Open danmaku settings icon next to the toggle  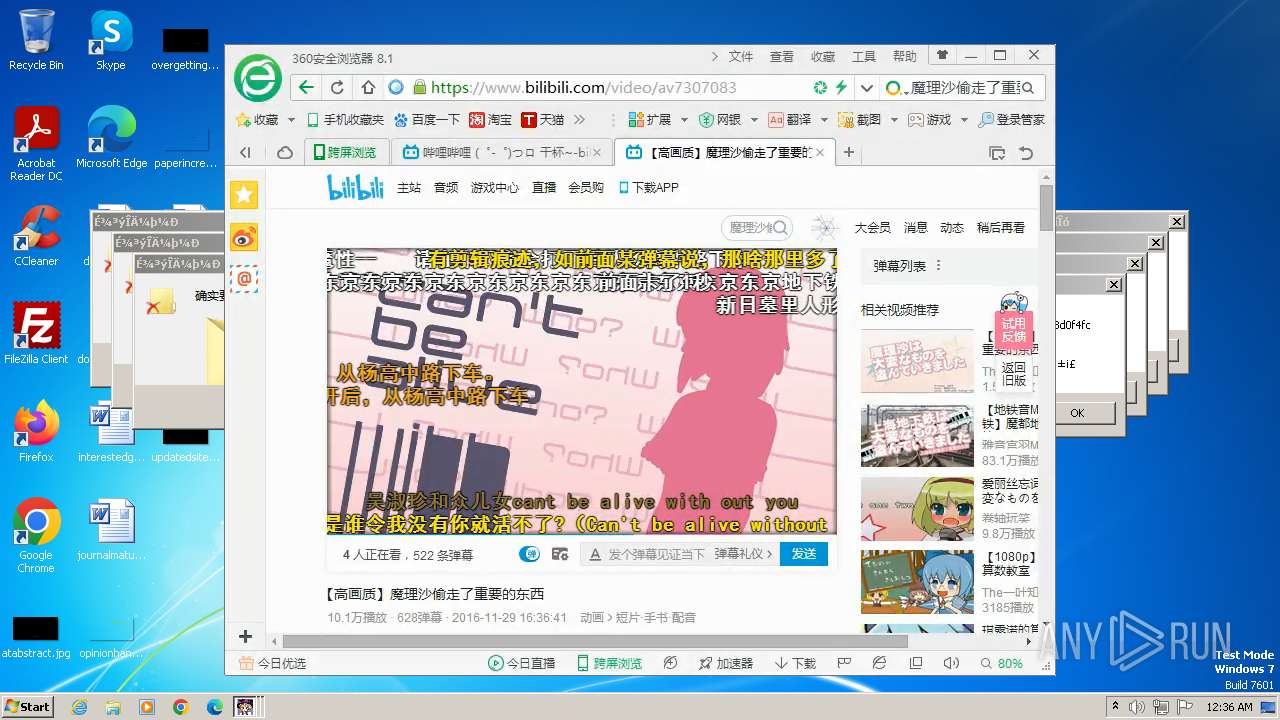(x=560, y=554)
